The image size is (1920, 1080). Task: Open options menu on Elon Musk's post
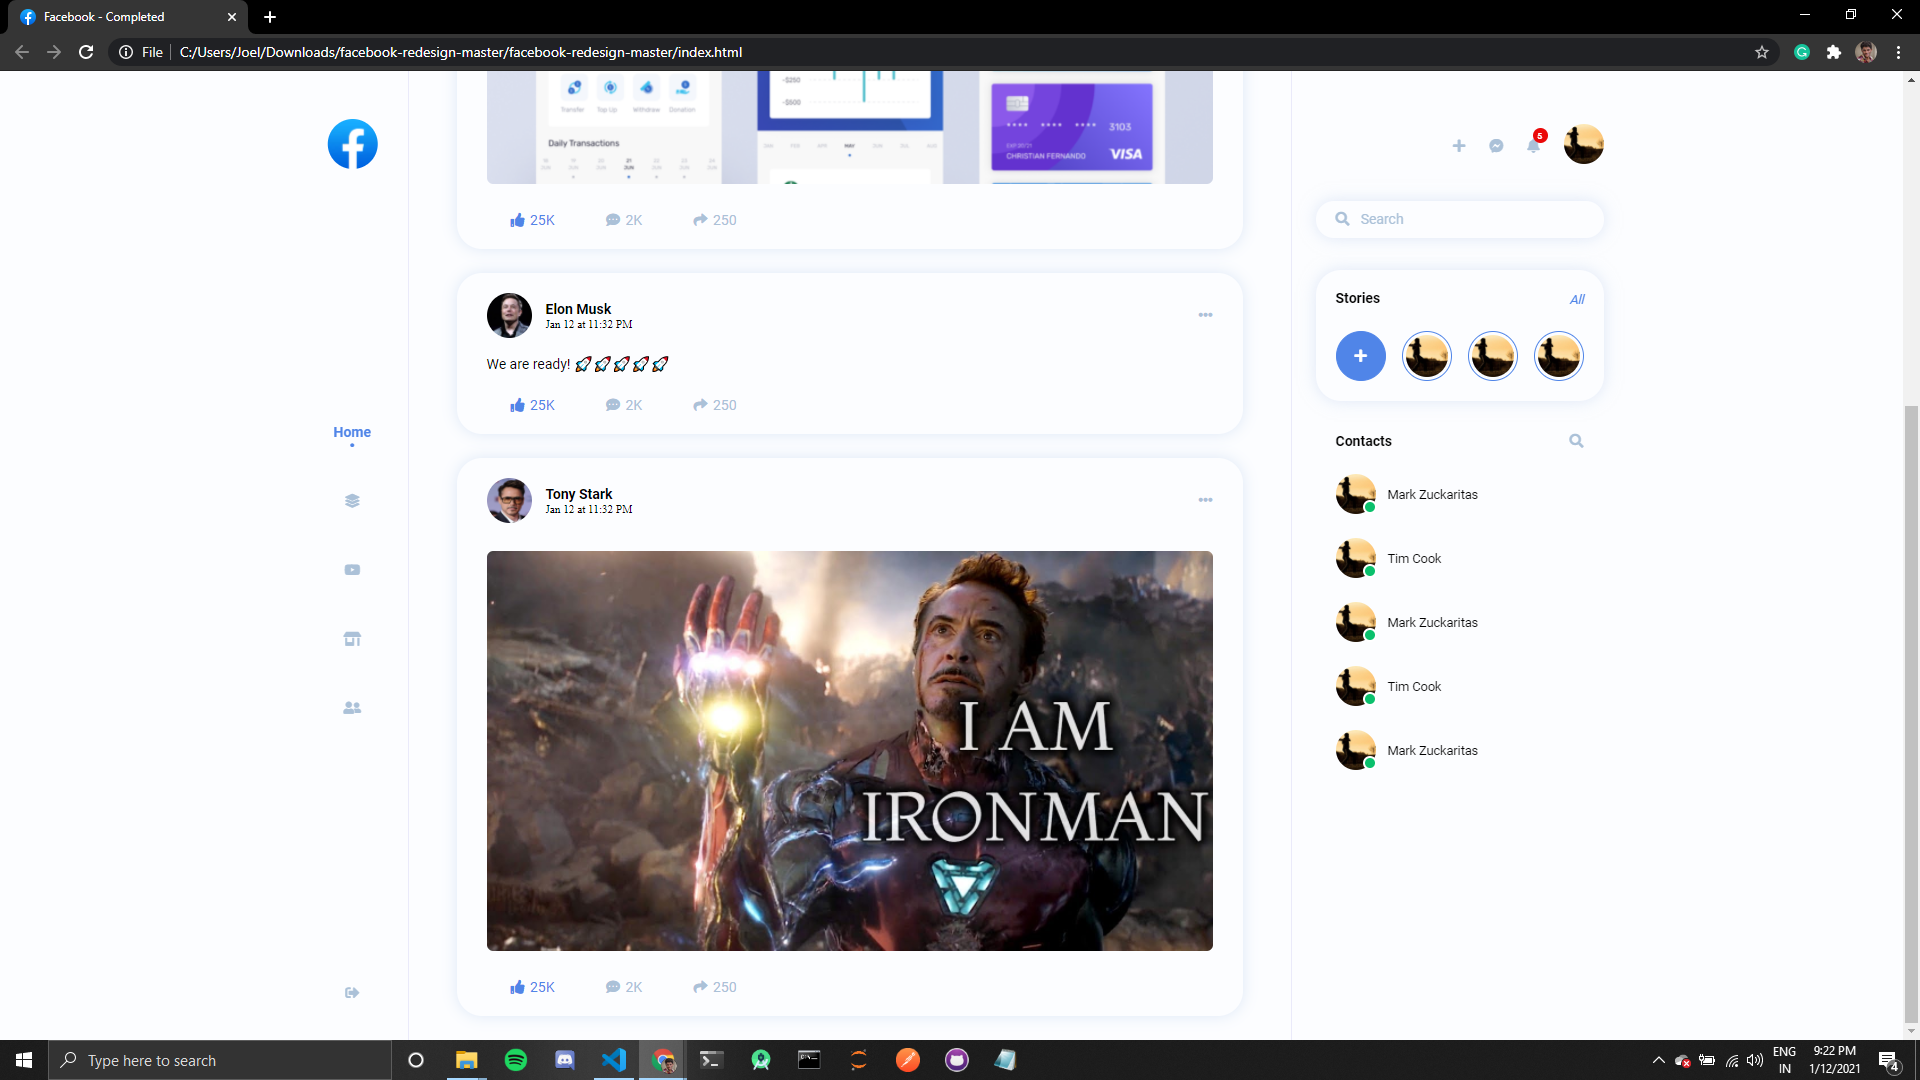pos(1205,315)
